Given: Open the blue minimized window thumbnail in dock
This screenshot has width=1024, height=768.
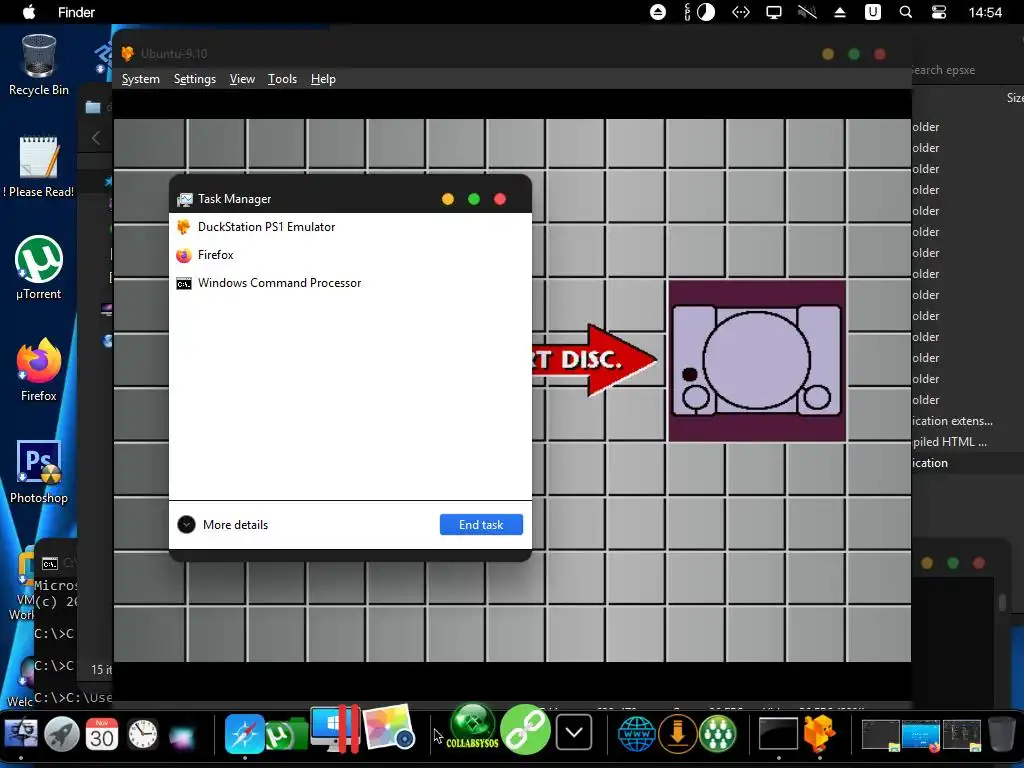Looking at the screenshot, I should pyautogui.click(x=921, y=735).
